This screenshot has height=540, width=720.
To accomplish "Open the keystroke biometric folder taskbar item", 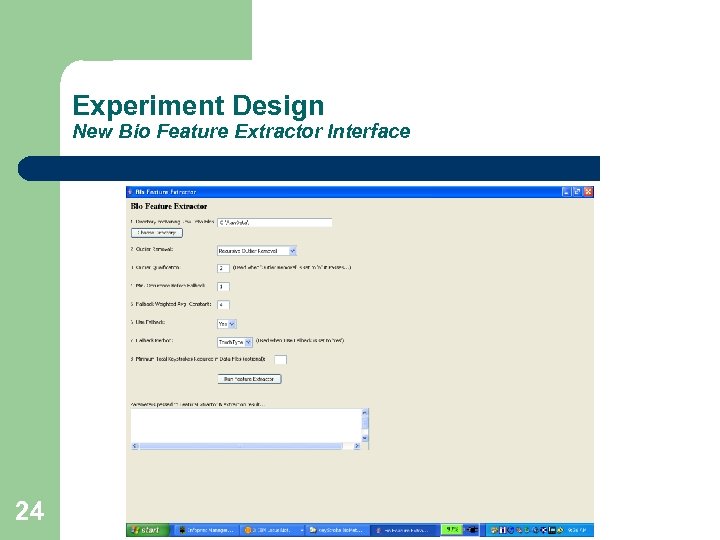I will 337,530.
